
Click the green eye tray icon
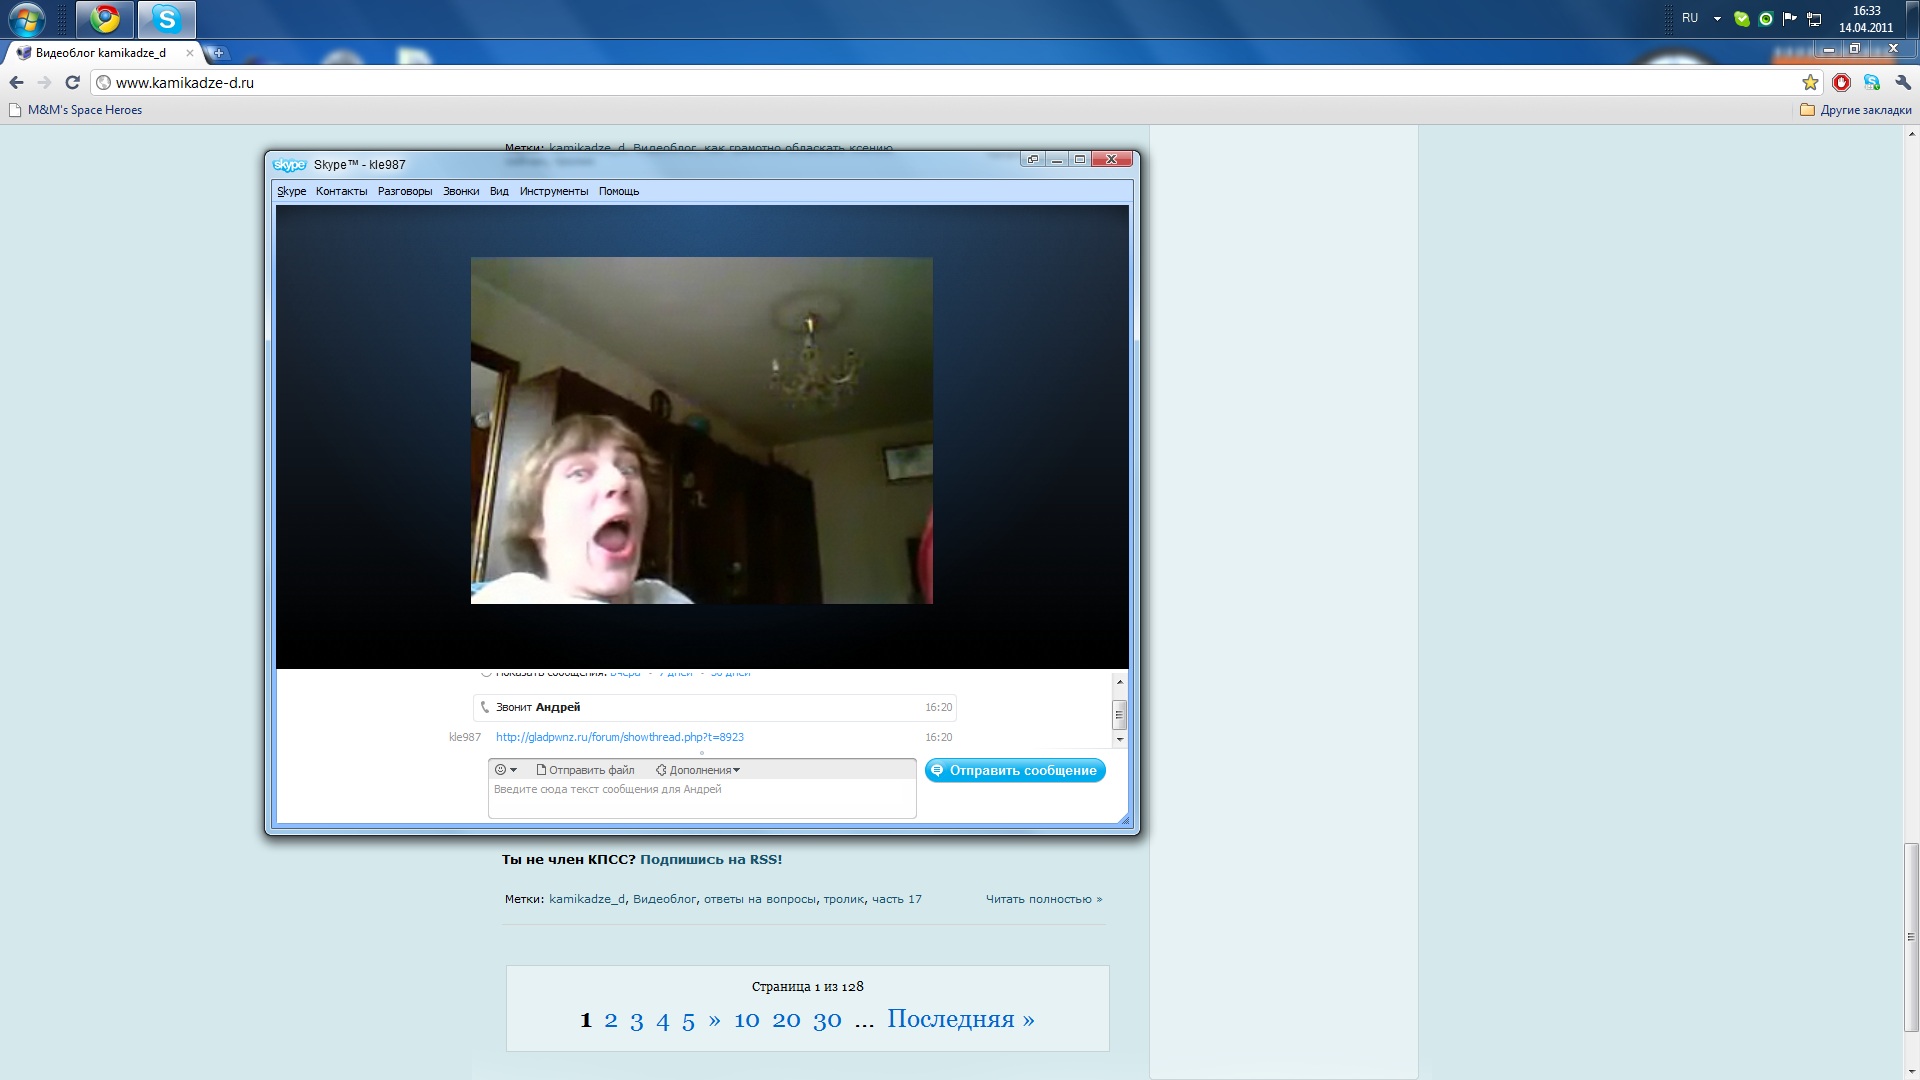point(1766,19)
